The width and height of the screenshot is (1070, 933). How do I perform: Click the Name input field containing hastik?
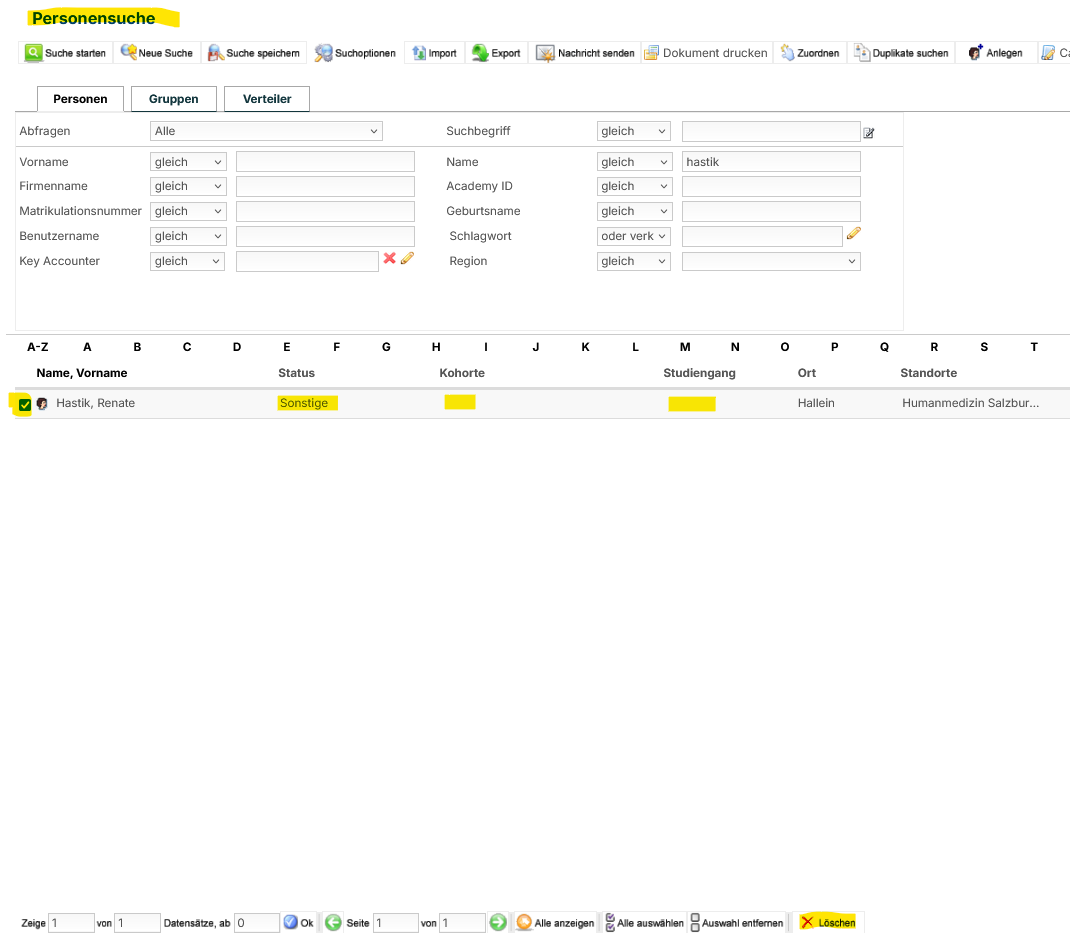coord(771,162)
